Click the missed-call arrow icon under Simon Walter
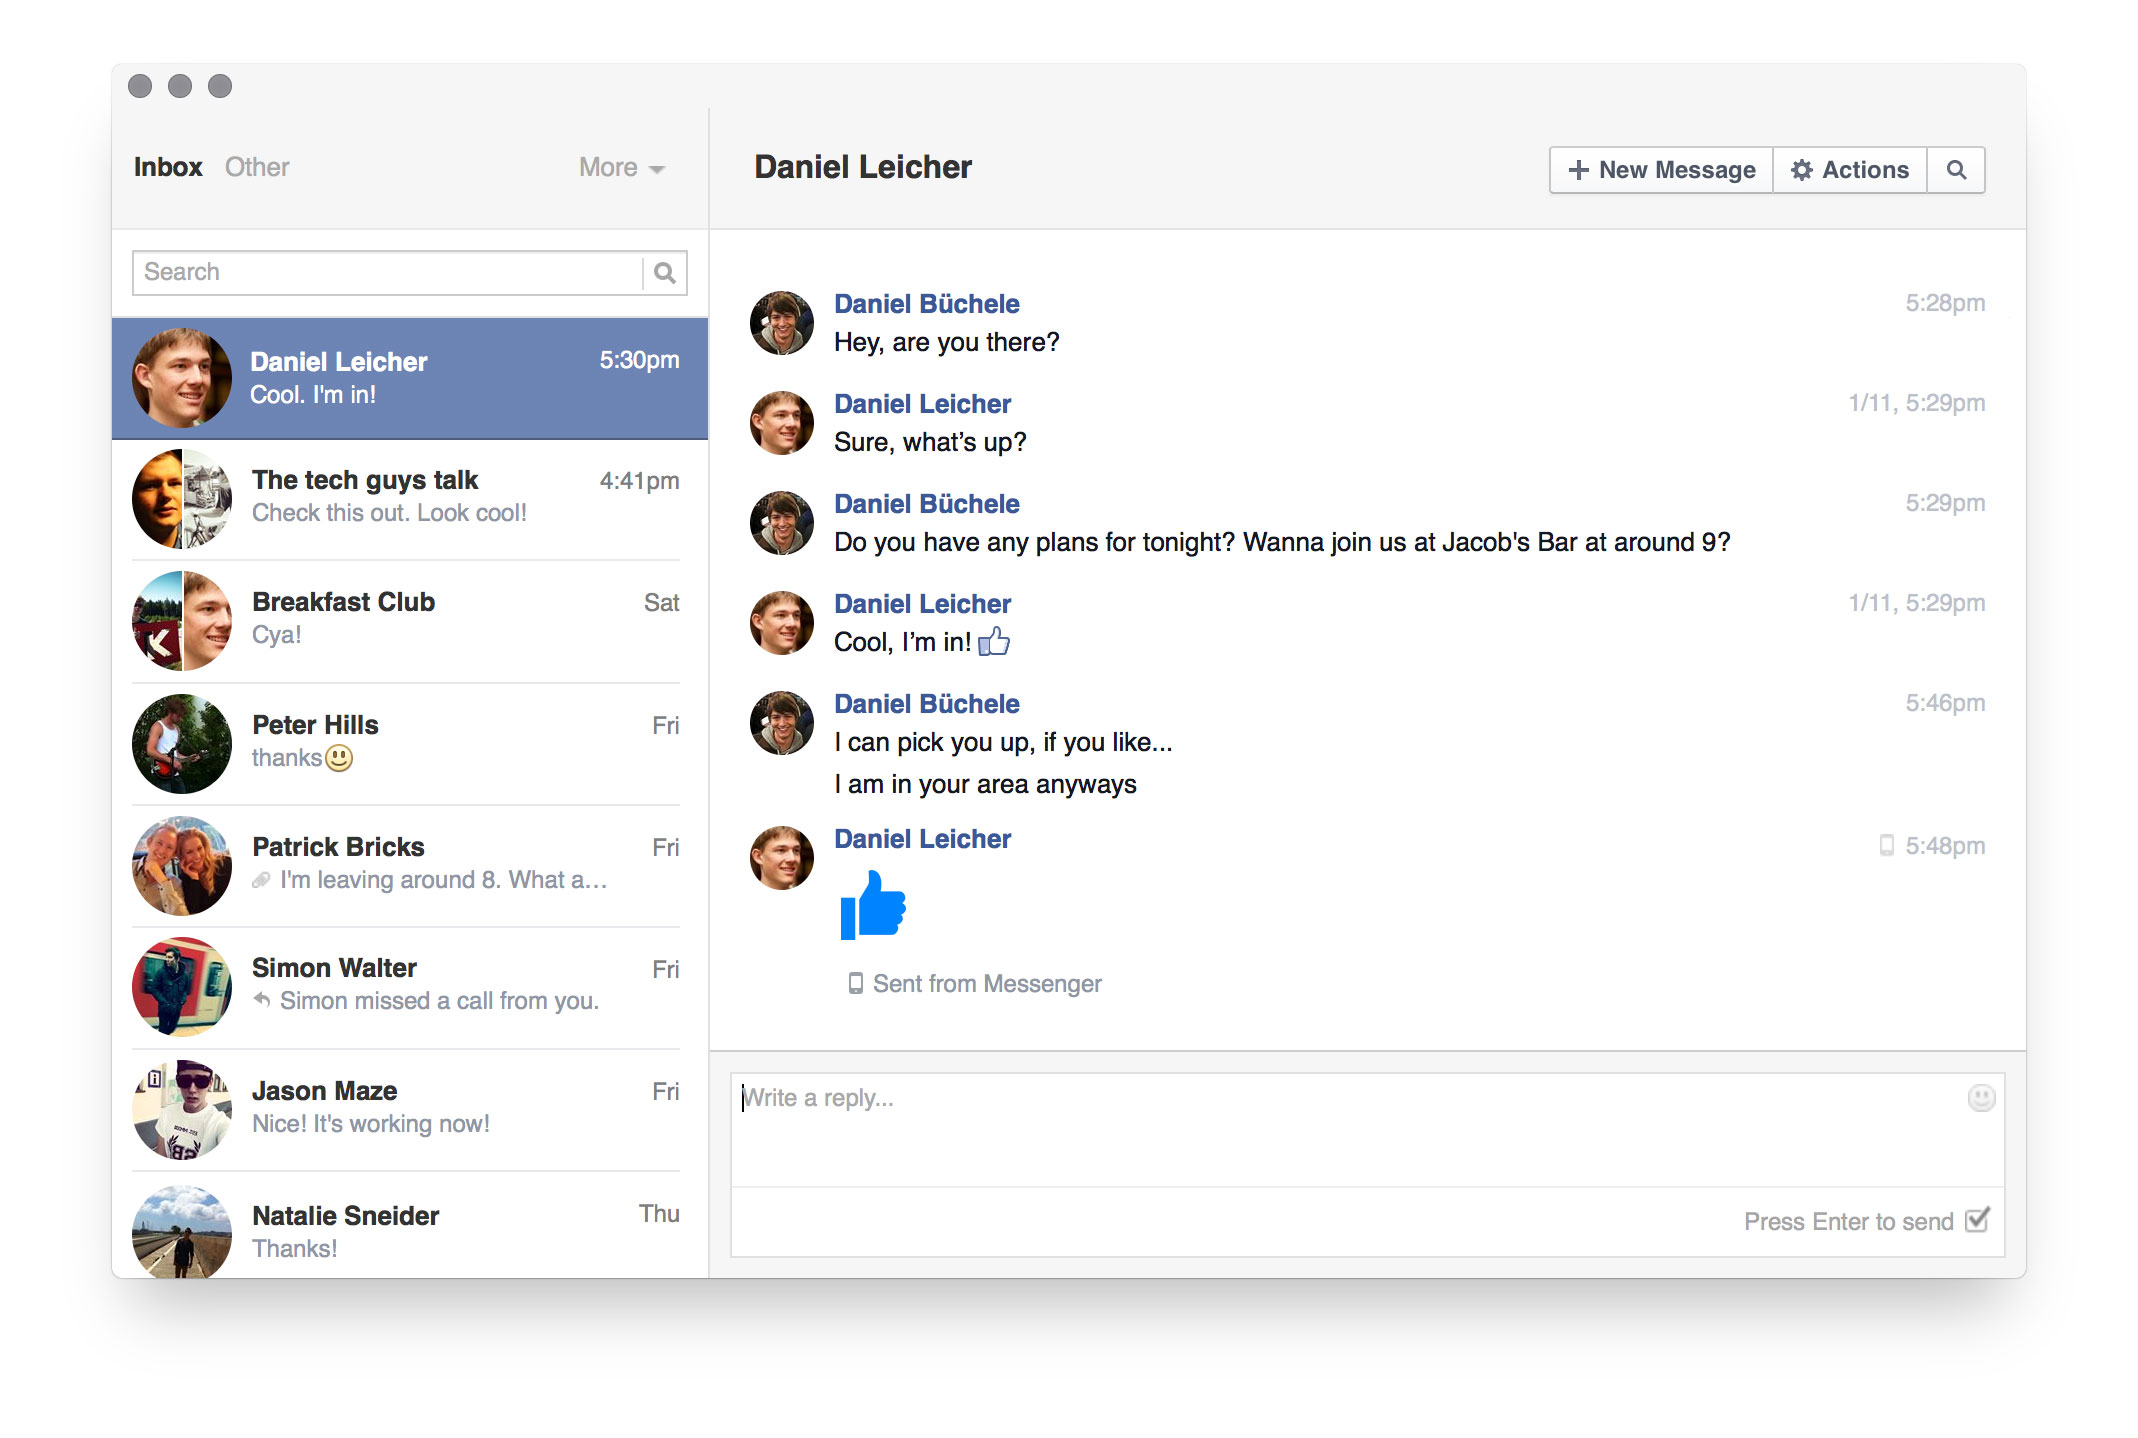This screenshot has height=1438, width=2138. (x=262, y=1000)
